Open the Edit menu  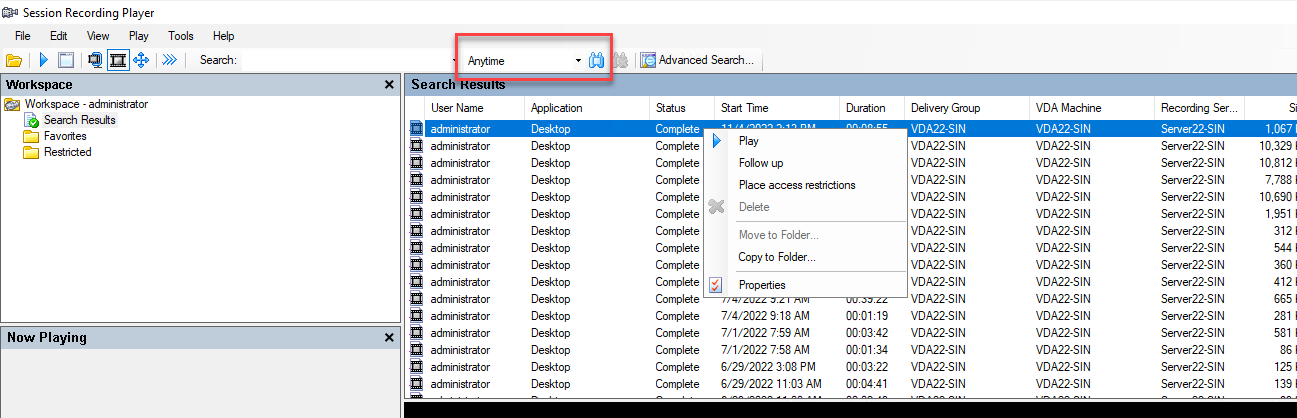(x=59, y=36)
